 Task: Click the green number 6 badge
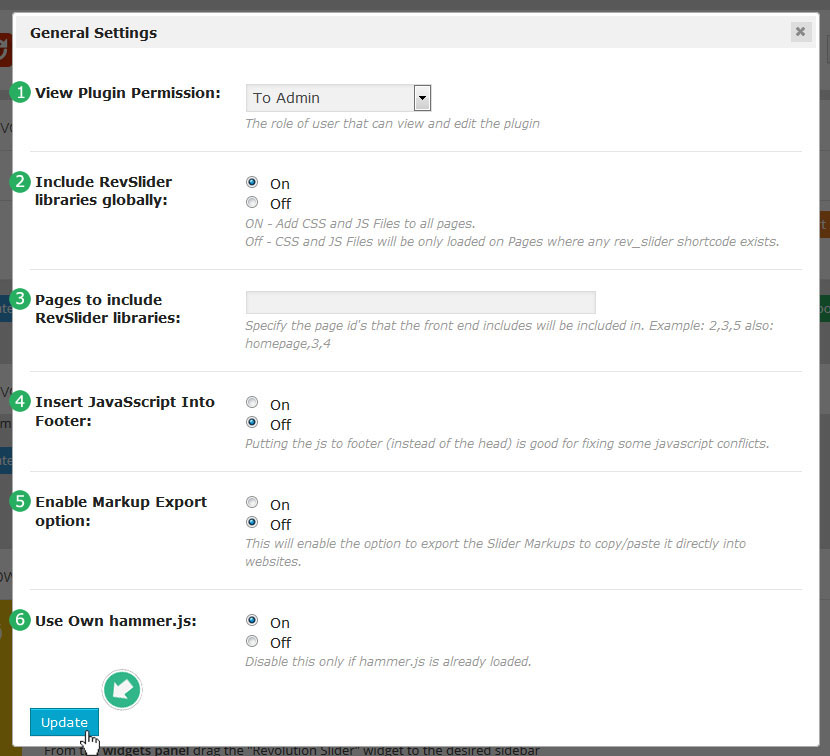[x=20, y=620]
